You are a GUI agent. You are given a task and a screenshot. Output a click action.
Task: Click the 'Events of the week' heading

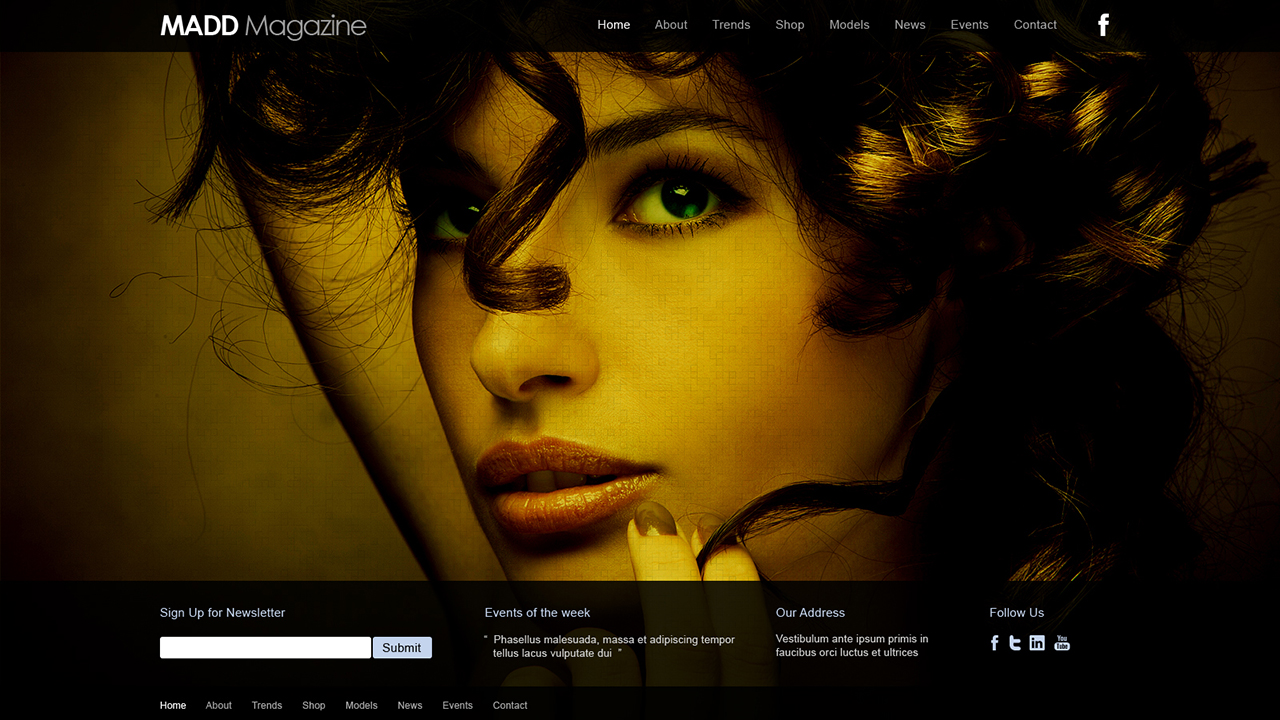(538, 613)
